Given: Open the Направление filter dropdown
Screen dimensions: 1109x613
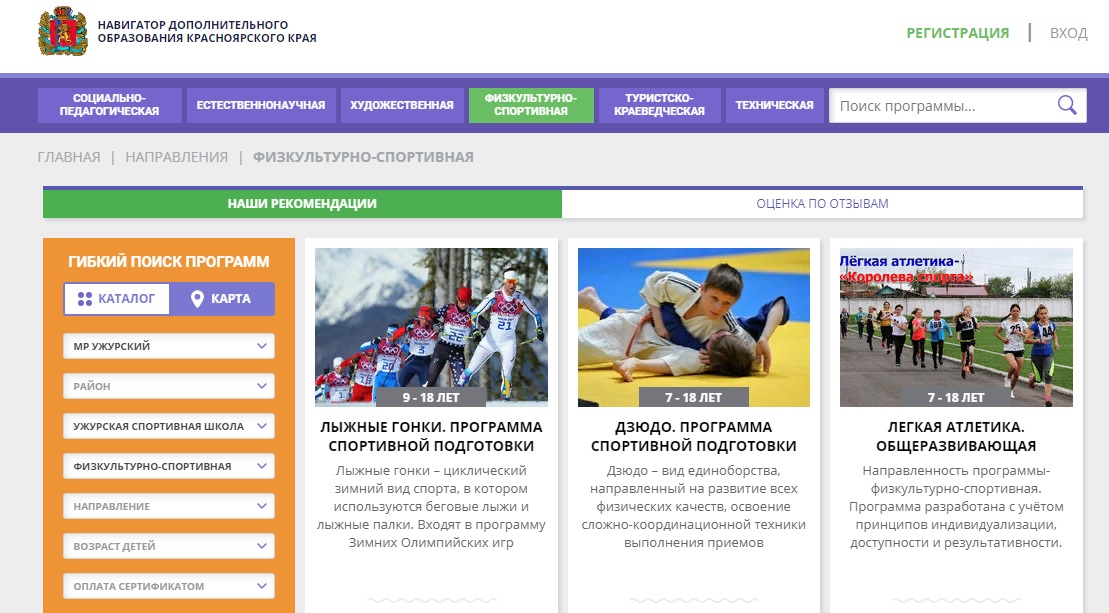Looking at the screenshot, I should pyautogui.click(x=168, y=506).
